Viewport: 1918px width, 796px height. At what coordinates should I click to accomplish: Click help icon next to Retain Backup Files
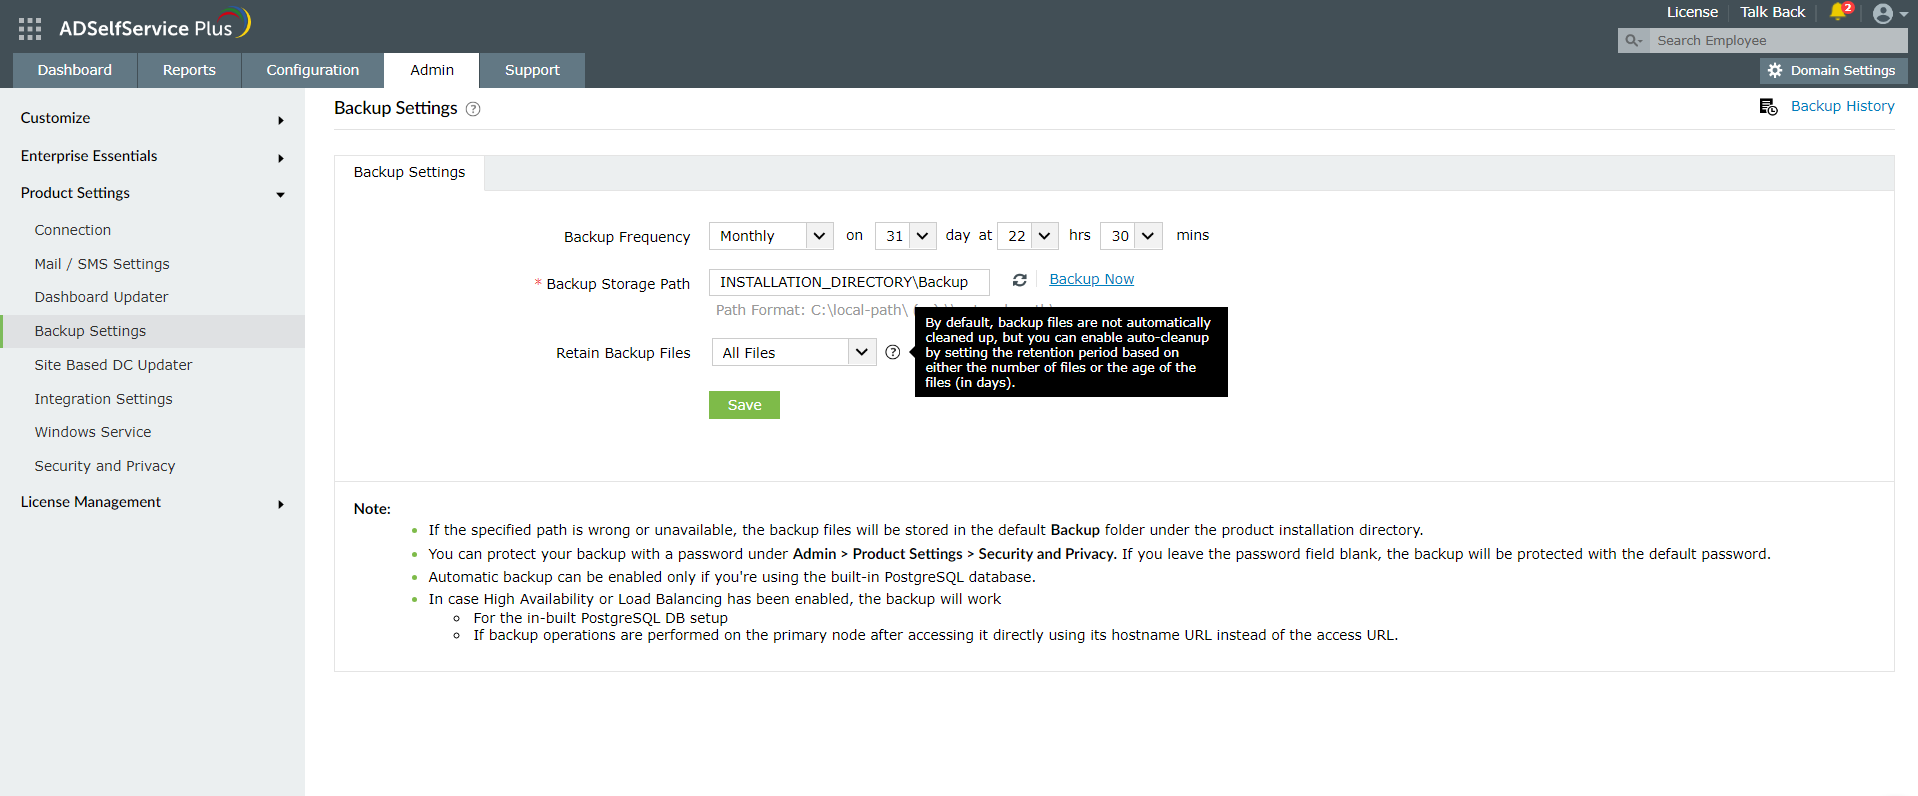click(893, 352)
